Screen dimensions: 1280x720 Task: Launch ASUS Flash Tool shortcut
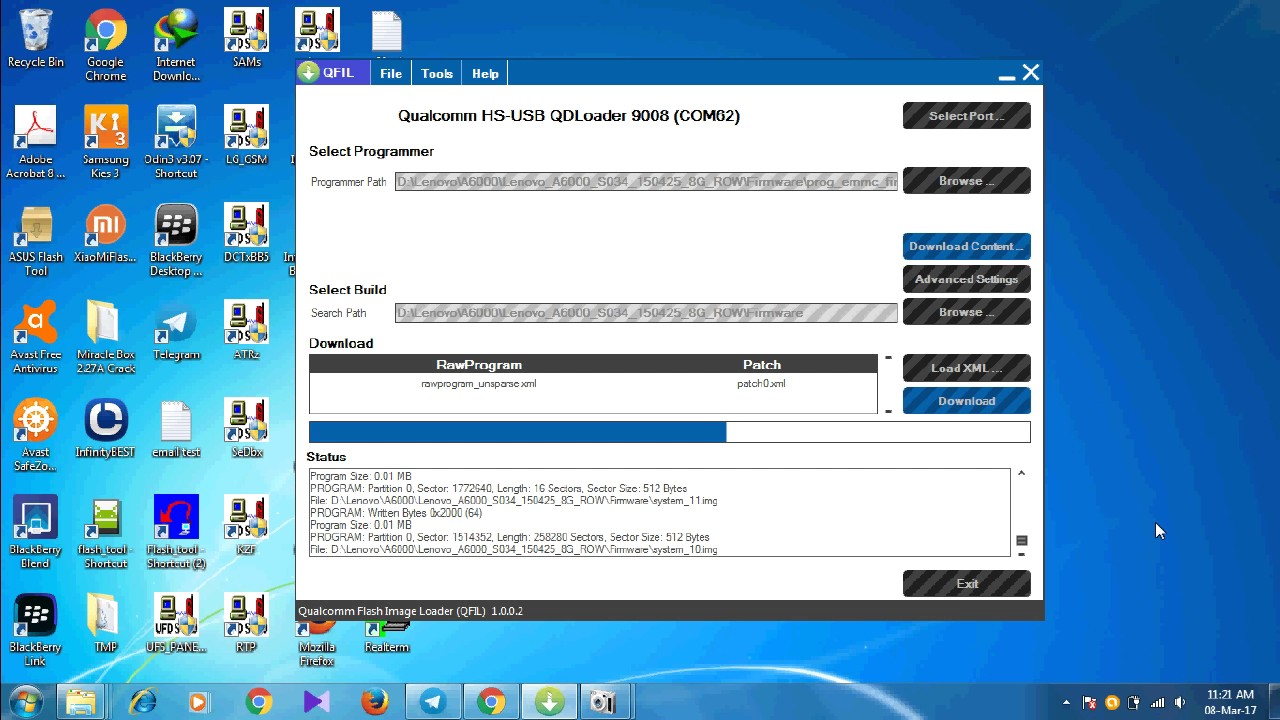pos(35,241)
